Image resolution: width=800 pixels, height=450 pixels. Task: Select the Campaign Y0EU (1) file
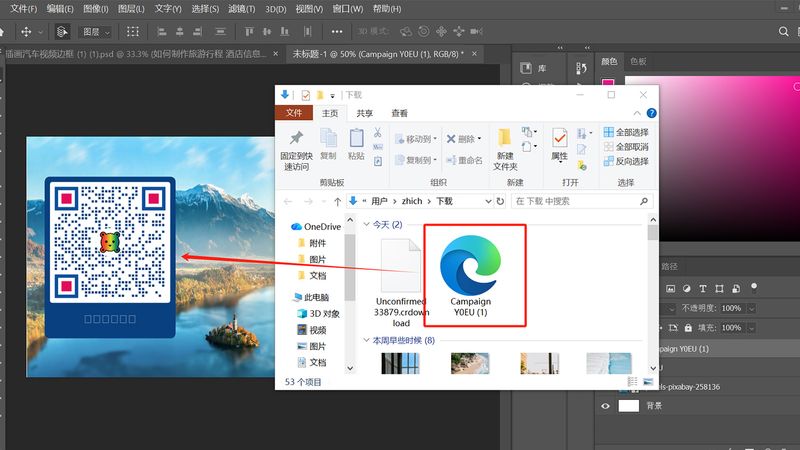pyautogui.click(x=470, y=276)
